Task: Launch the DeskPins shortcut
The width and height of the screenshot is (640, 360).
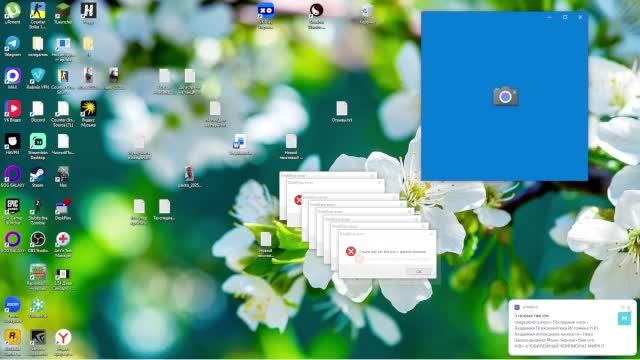Action: (x=63, y=207)
